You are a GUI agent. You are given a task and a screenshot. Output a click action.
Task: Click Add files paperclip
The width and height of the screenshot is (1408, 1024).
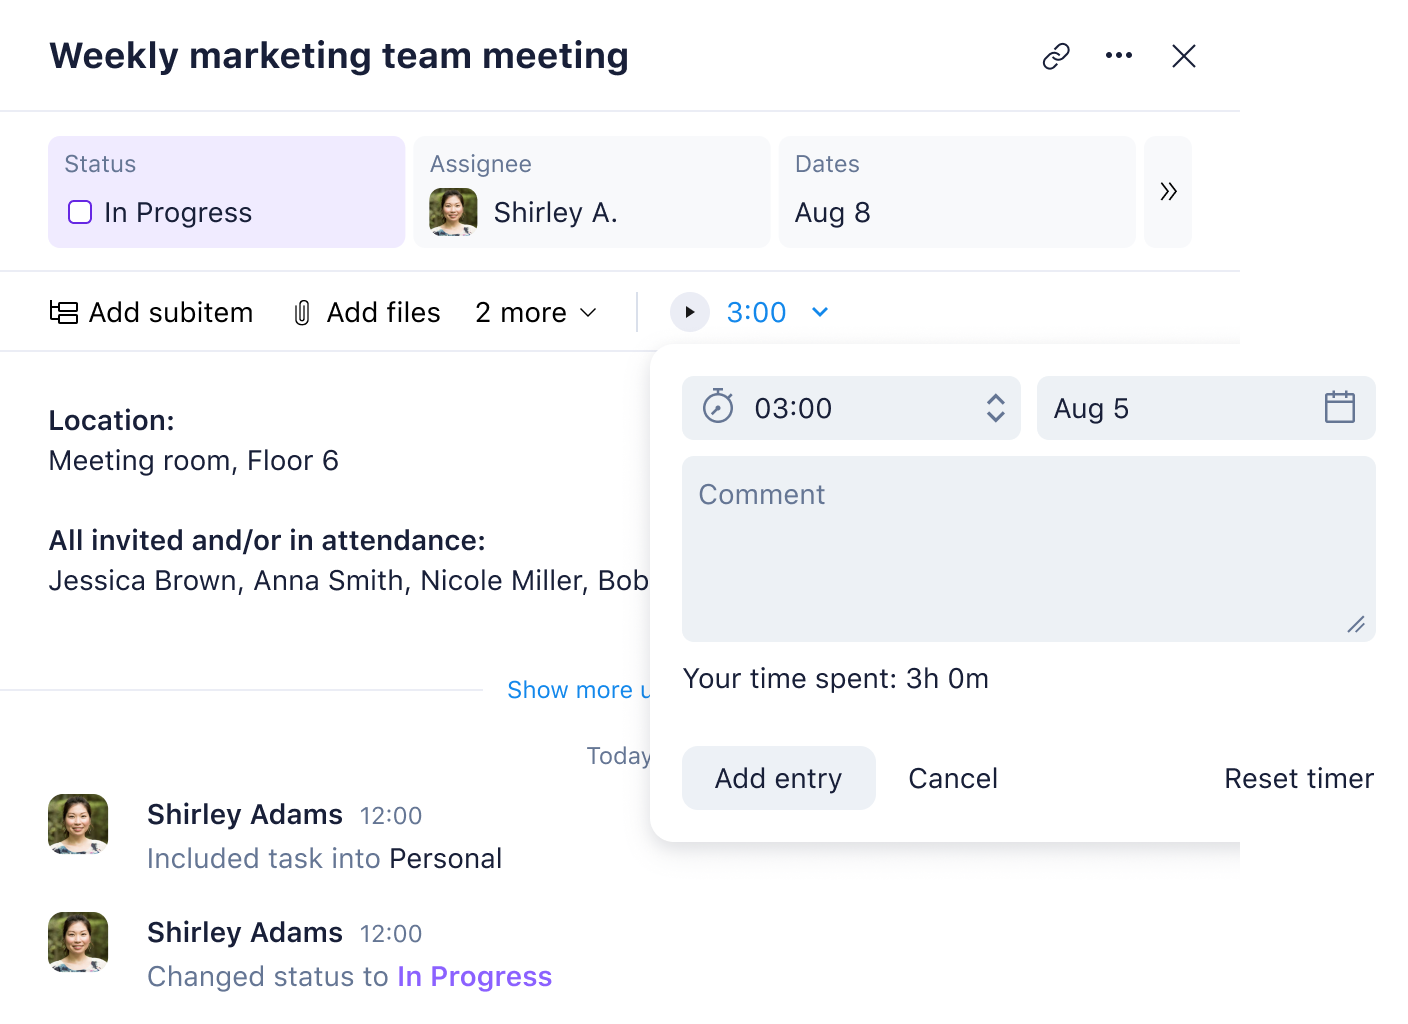367,313
